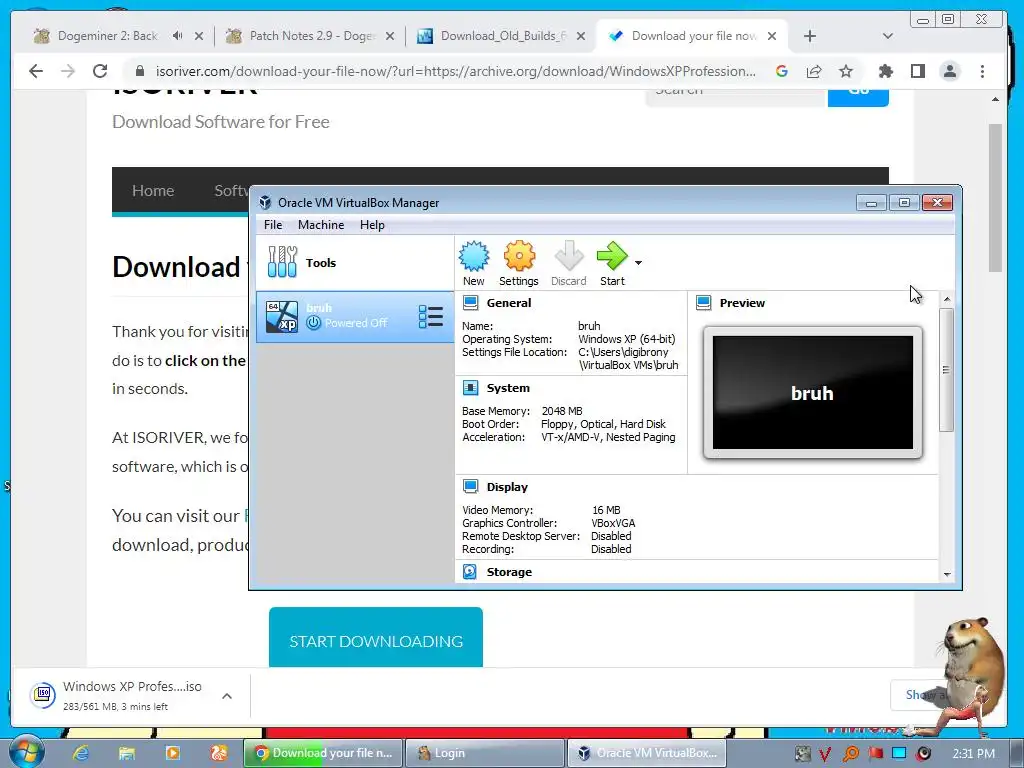Click the bruh preview thumbnail
Viewport: 1024px width, 768px height.
point(812,392)
